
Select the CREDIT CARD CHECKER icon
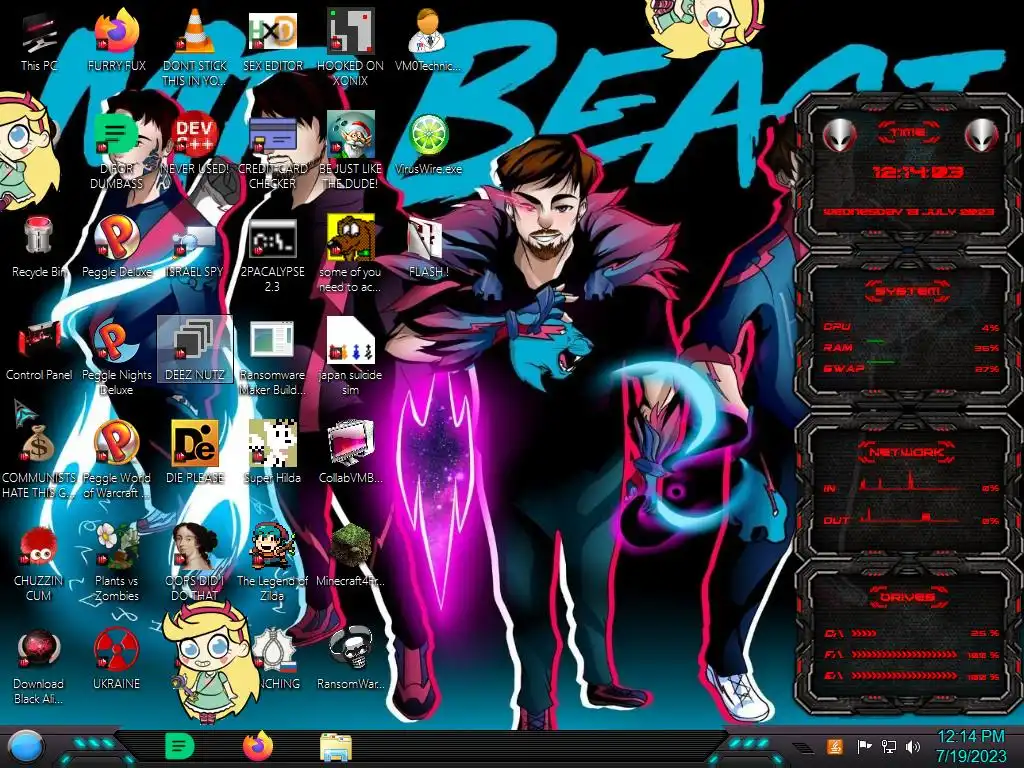tap(272, 150)
